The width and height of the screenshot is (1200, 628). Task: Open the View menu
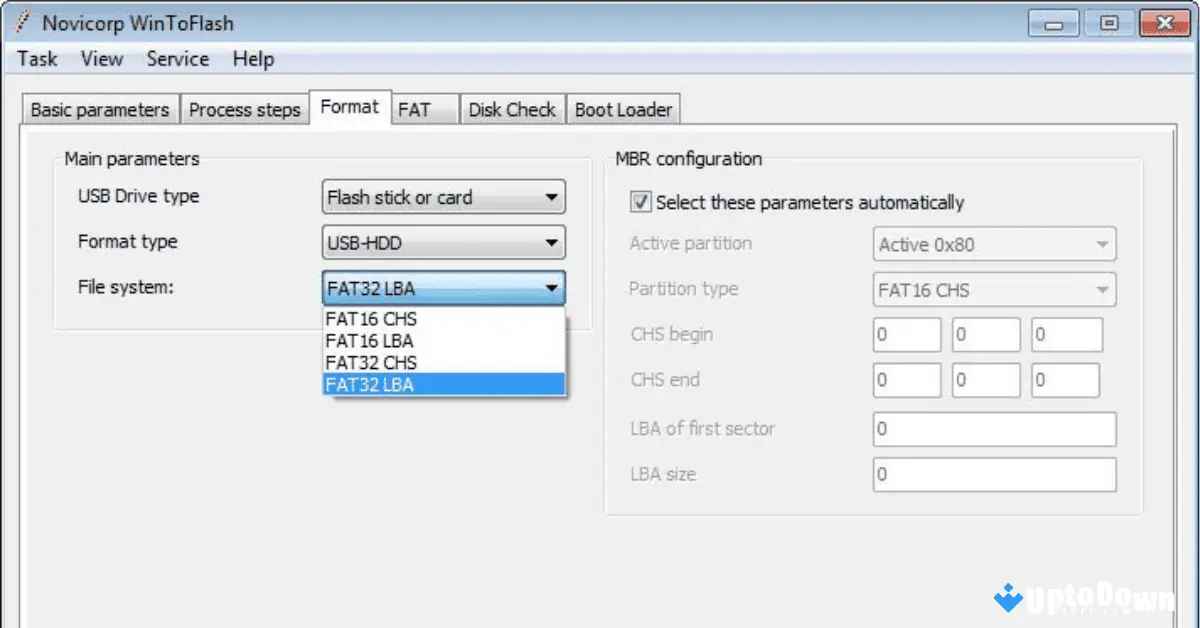101,59
